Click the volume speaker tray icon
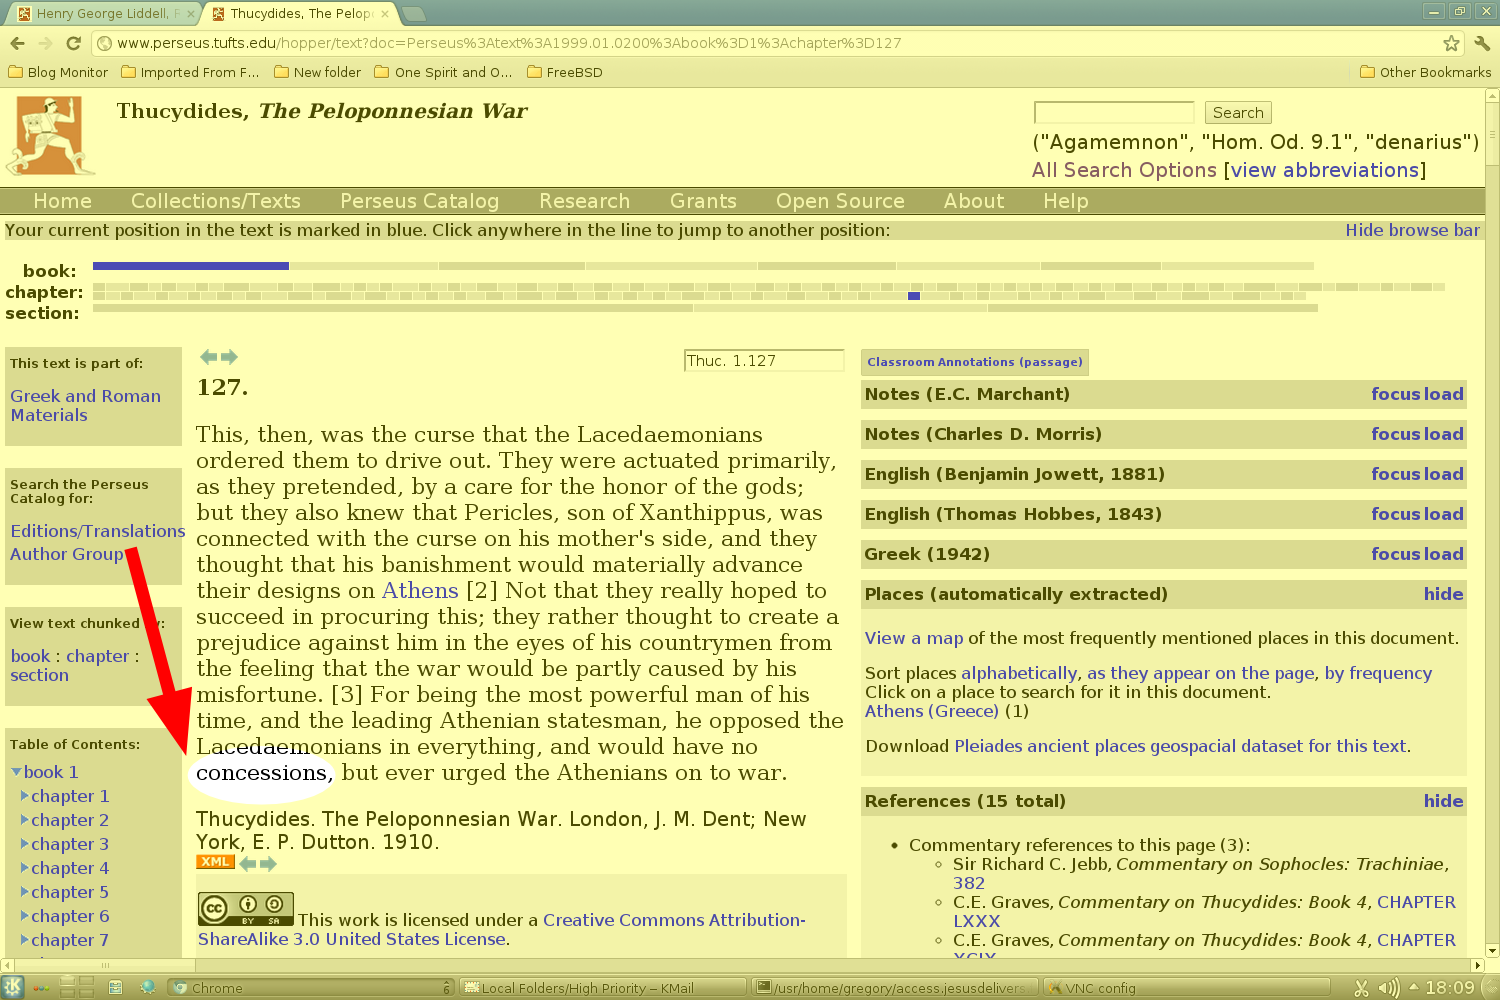Viewport: 1500px width, 1000px height. tap(1388, 988)
